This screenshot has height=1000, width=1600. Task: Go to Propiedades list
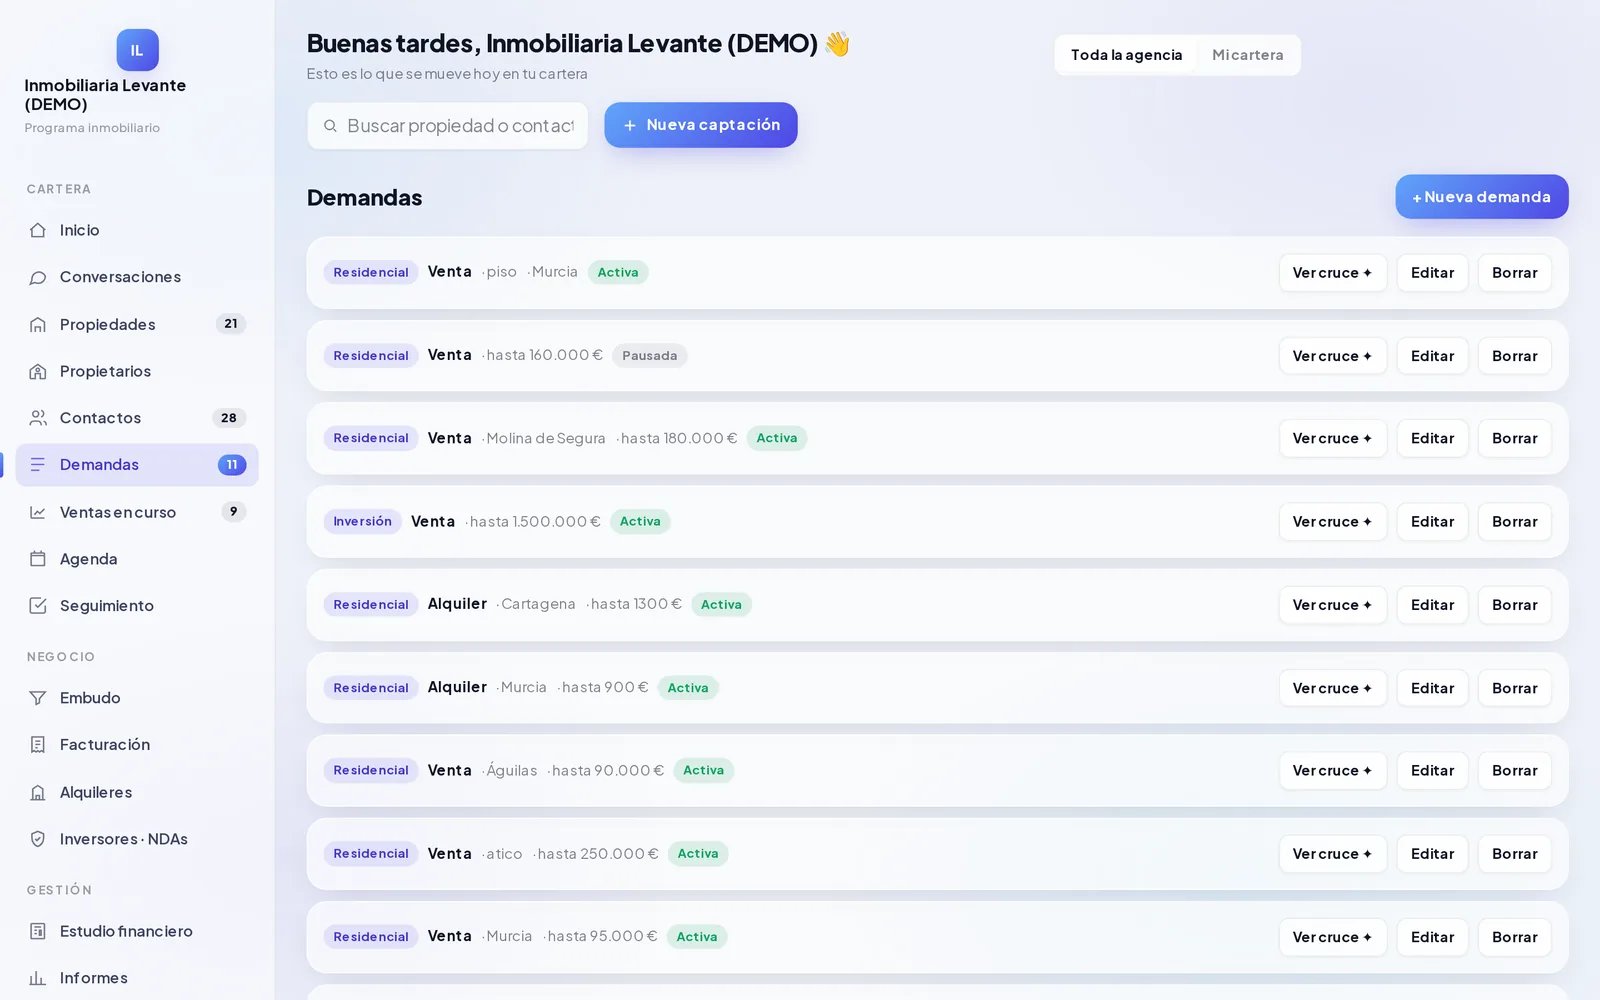coord(137,324)
